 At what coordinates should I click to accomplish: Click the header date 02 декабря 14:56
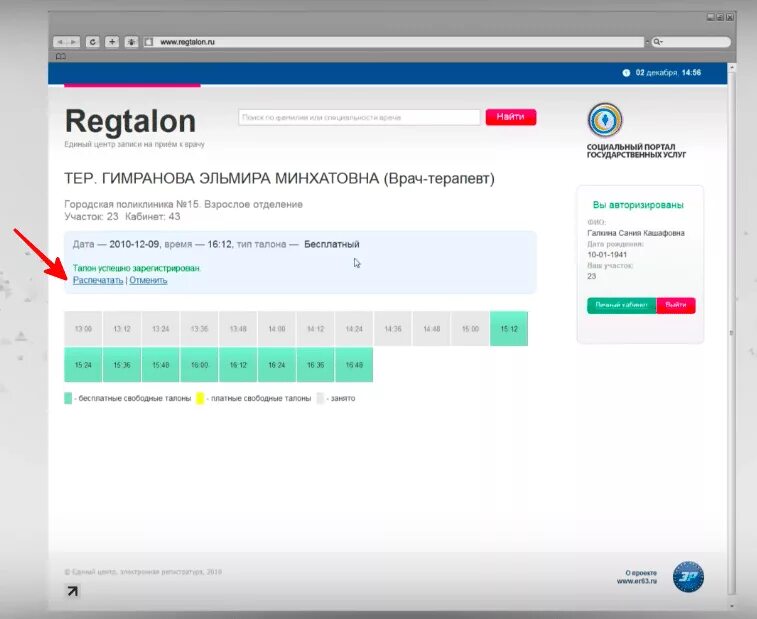[x=668, y=73]
